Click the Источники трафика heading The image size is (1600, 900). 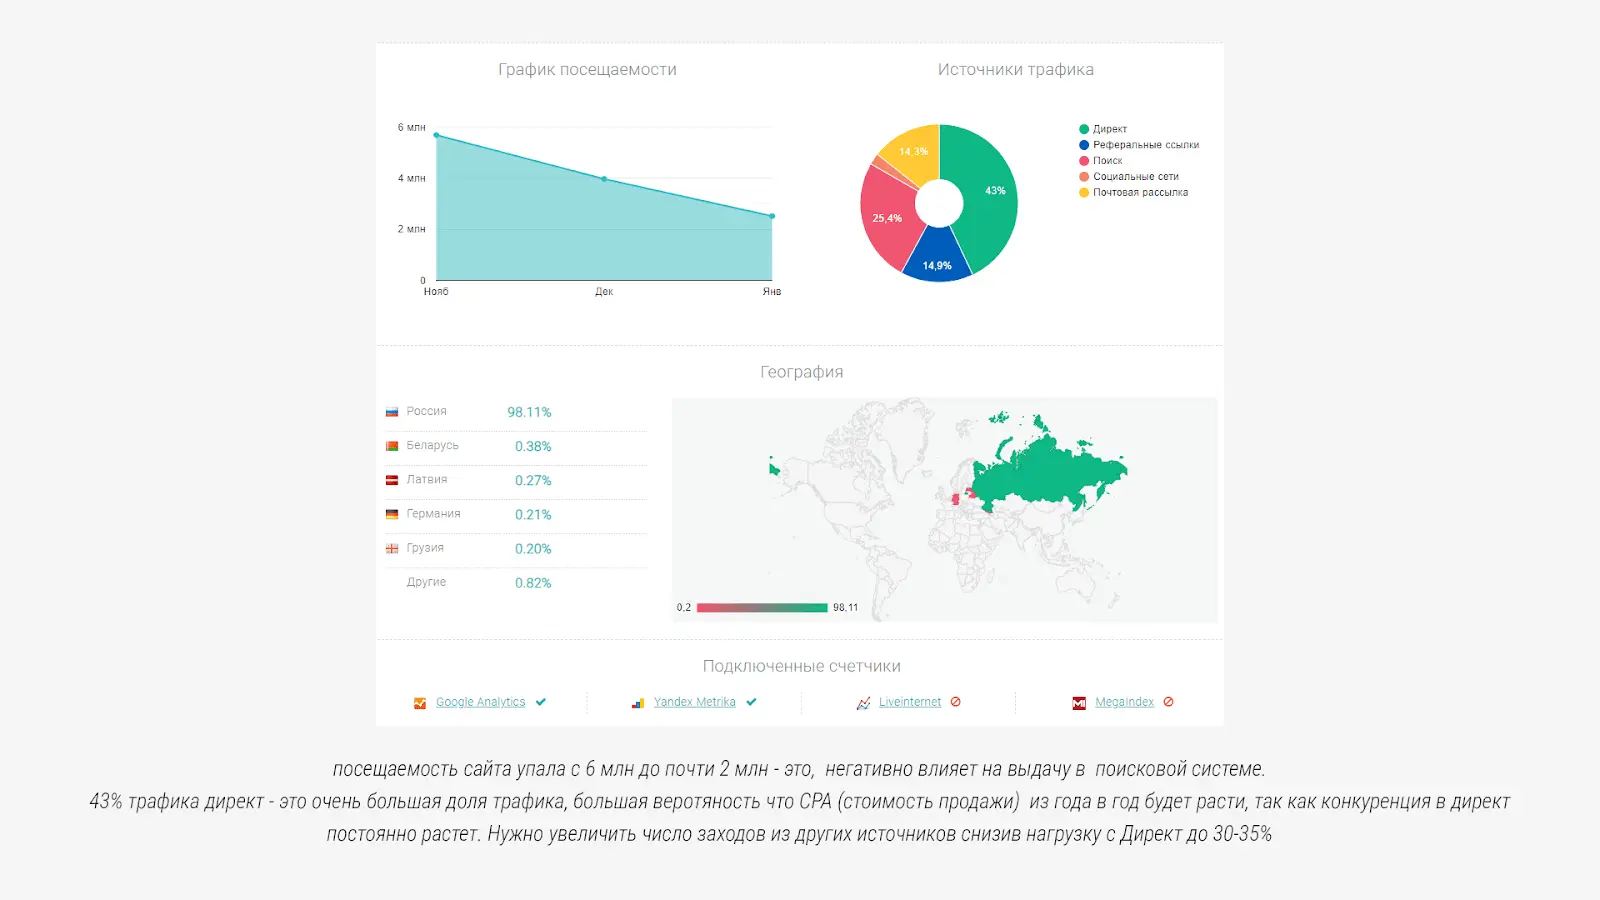(x=1015, y=70)
